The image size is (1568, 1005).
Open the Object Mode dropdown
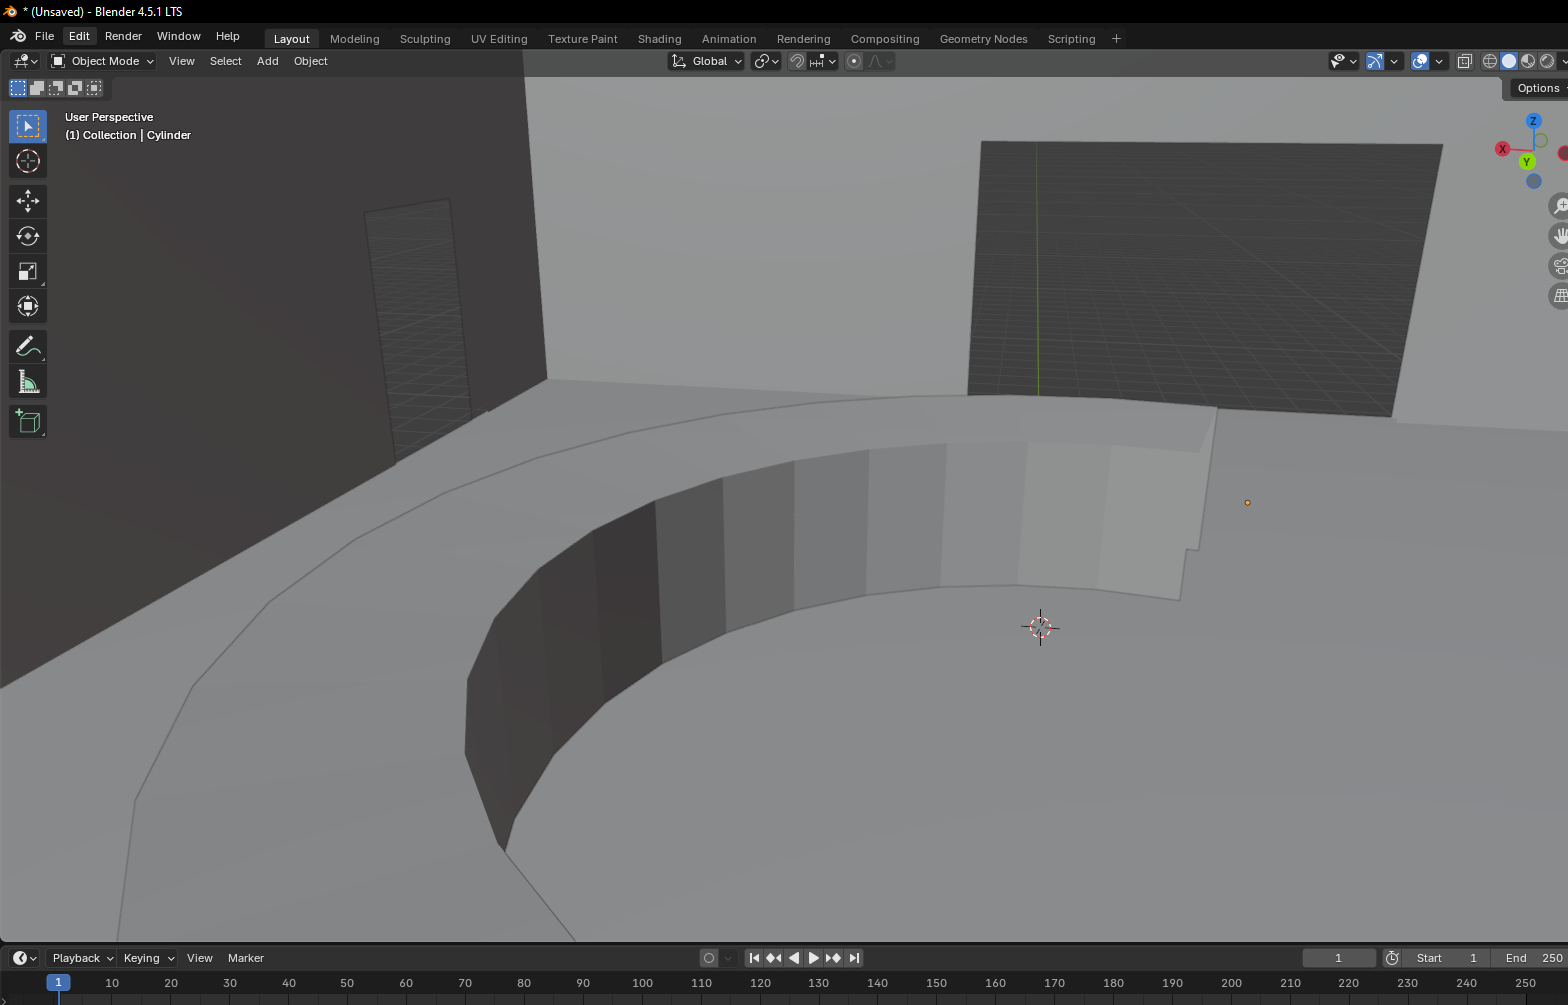pos(103,61)
